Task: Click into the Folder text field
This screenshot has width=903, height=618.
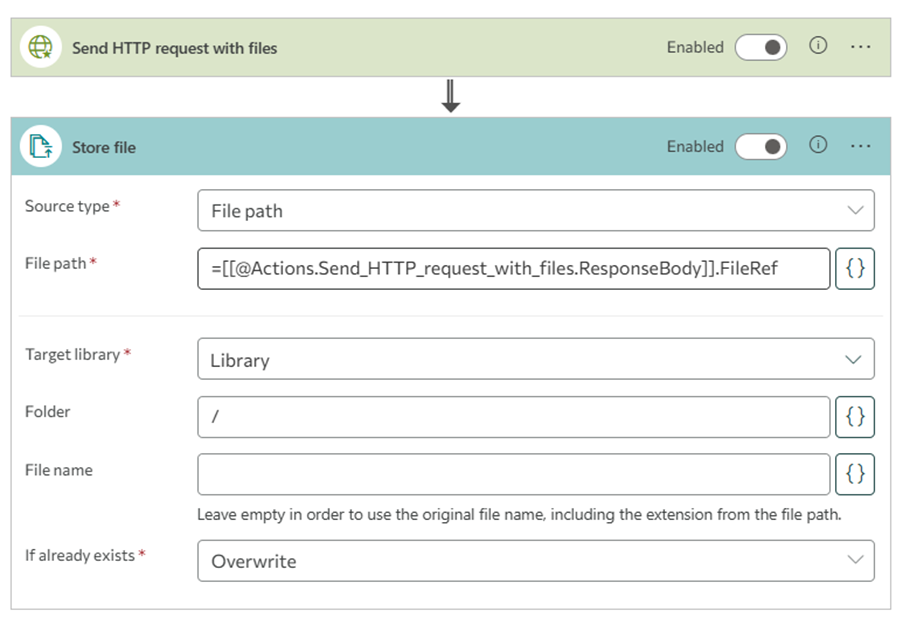Action: click(x=514, y=417)
